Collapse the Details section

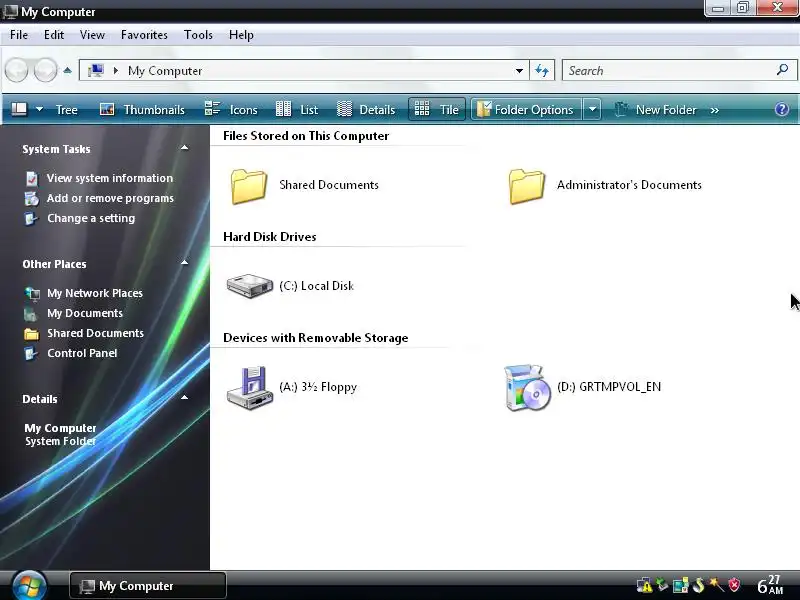coord(185,397)
